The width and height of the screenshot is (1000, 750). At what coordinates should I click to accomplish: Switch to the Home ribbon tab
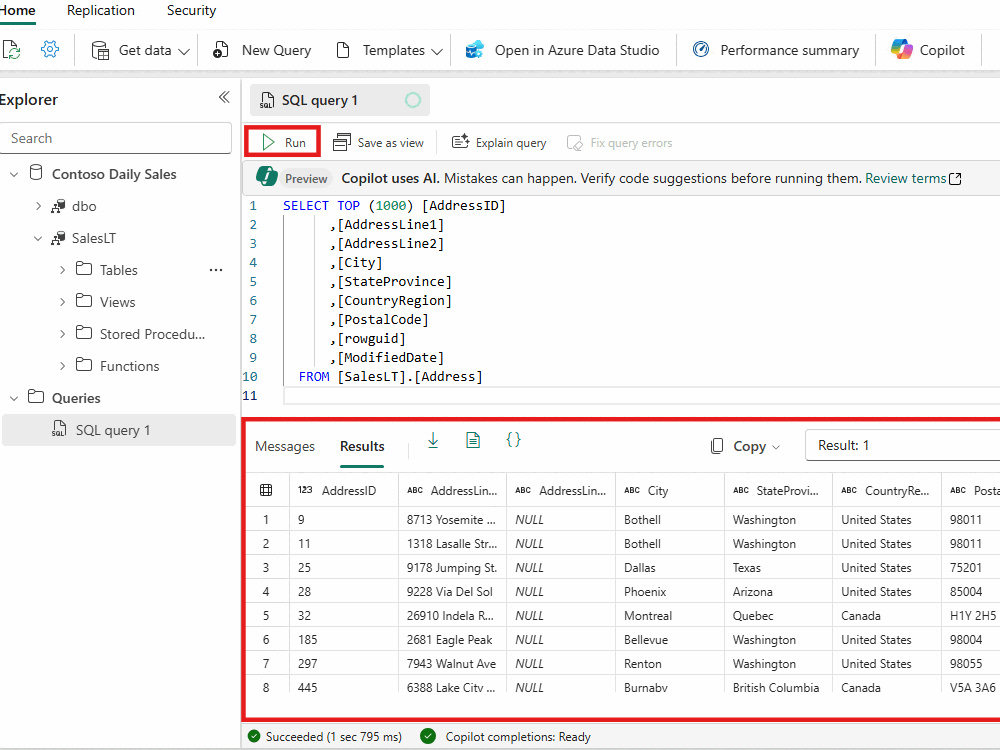tap(17, 11)
